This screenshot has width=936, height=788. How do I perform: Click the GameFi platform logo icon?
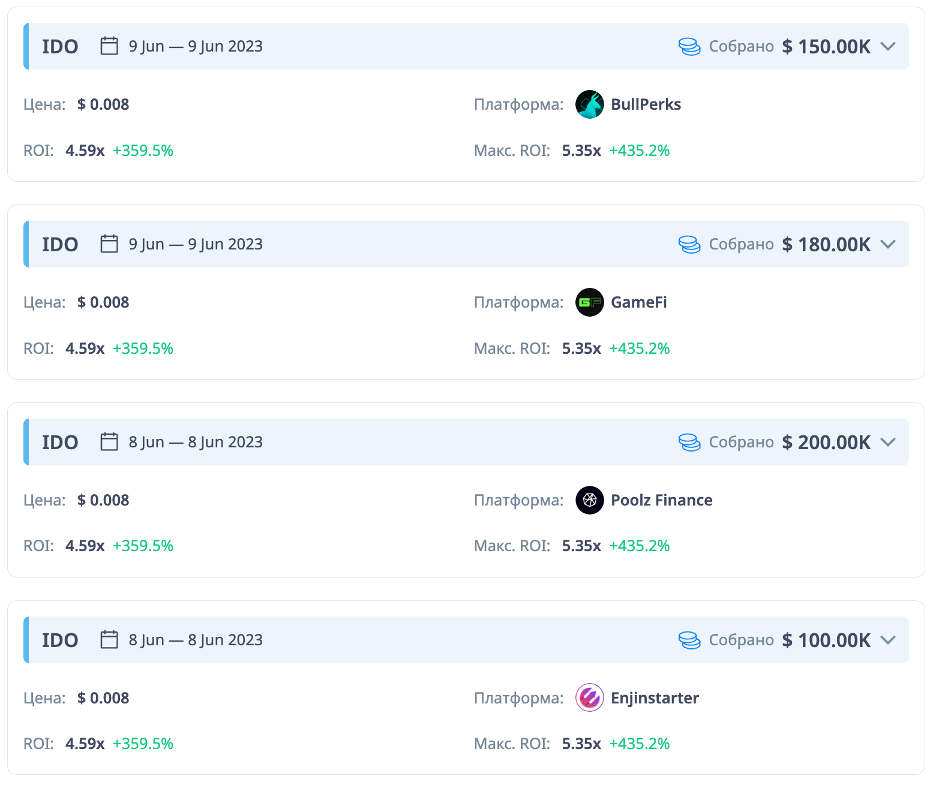point(590,302)
